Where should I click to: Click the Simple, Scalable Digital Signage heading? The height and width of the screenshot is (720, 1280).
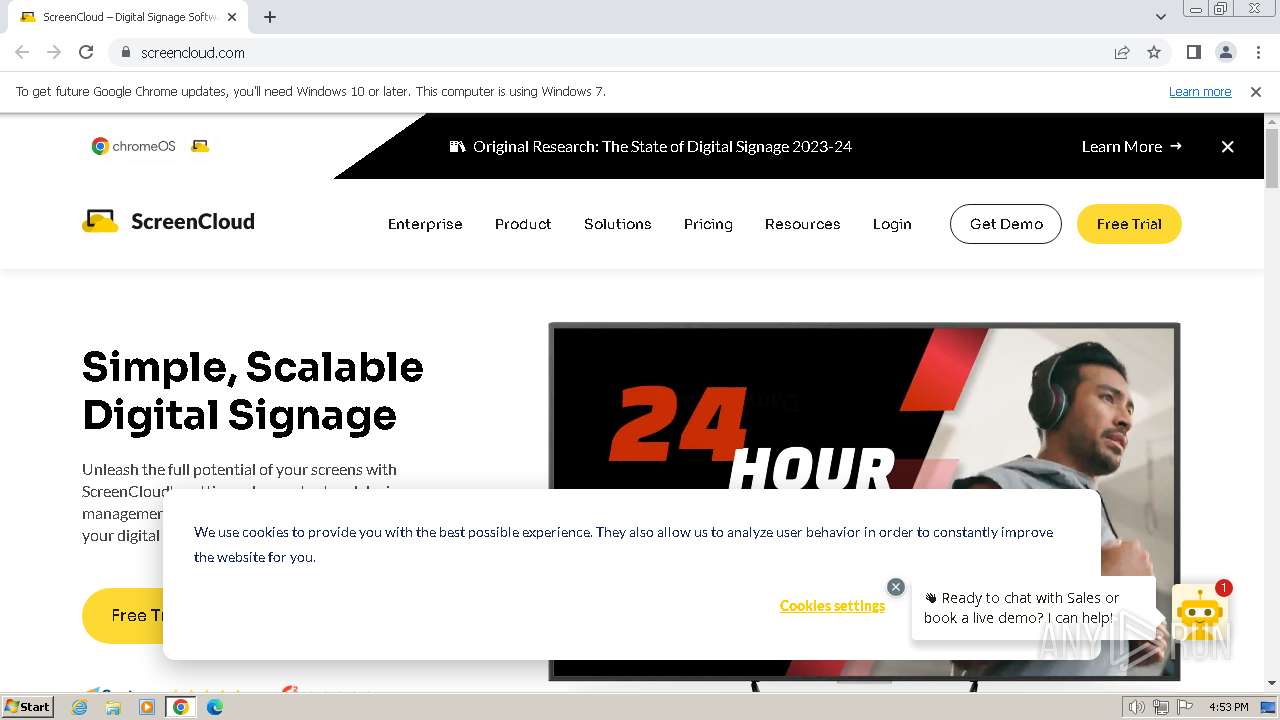click(x=253, y=391)
